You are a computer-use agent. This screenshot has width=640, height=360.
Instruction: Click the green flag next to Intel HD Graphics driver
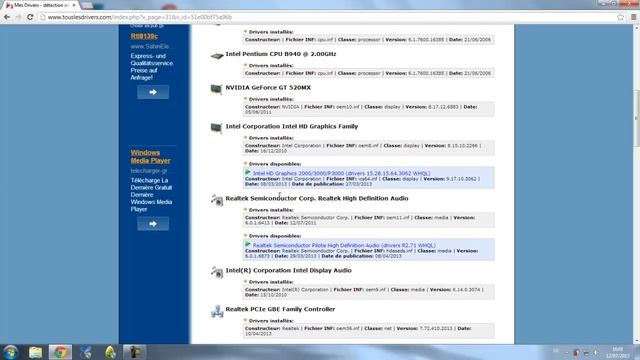(248, 173)
